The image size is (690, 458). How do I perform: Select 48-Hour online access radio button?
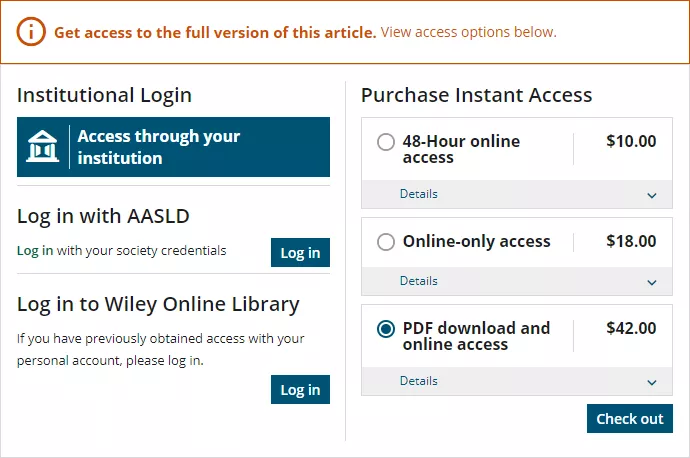pos(386,142)
